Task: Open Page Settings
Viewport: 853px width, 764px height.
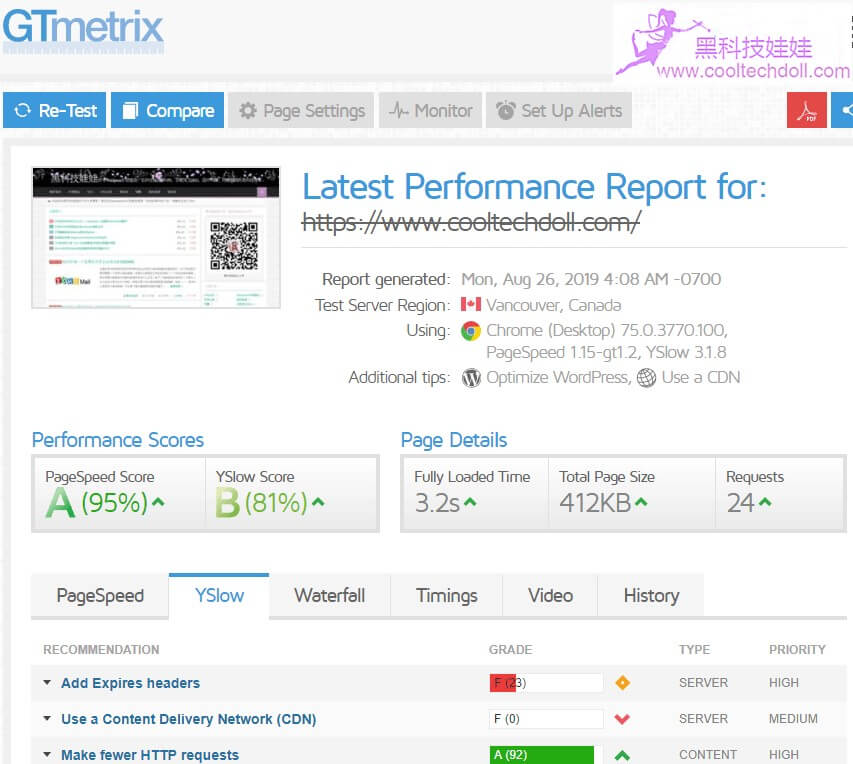Action: pos(301,110)
